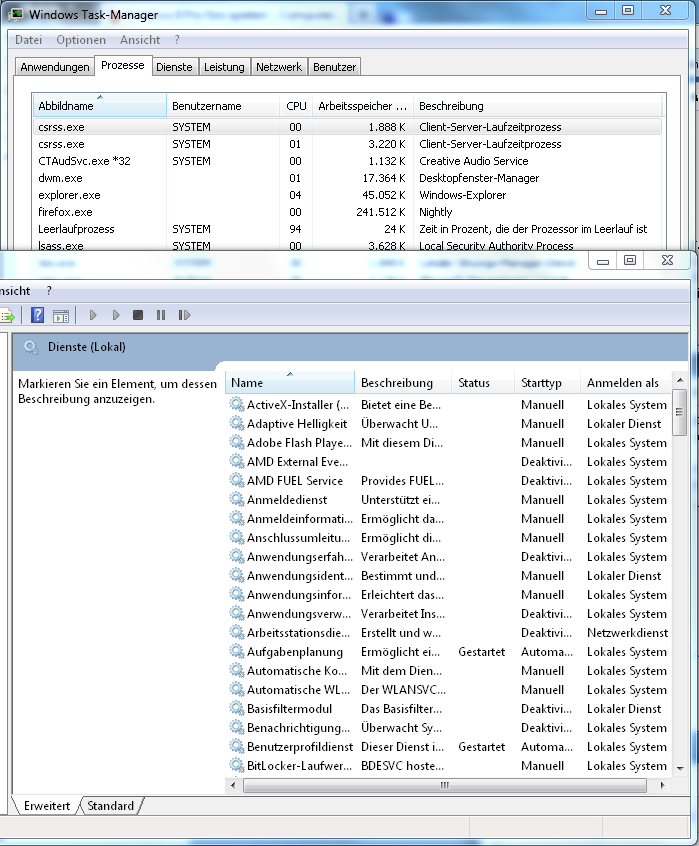Screen dimensions: 699x846
Task: Sort services by Status column header
Action: point(482,383)
